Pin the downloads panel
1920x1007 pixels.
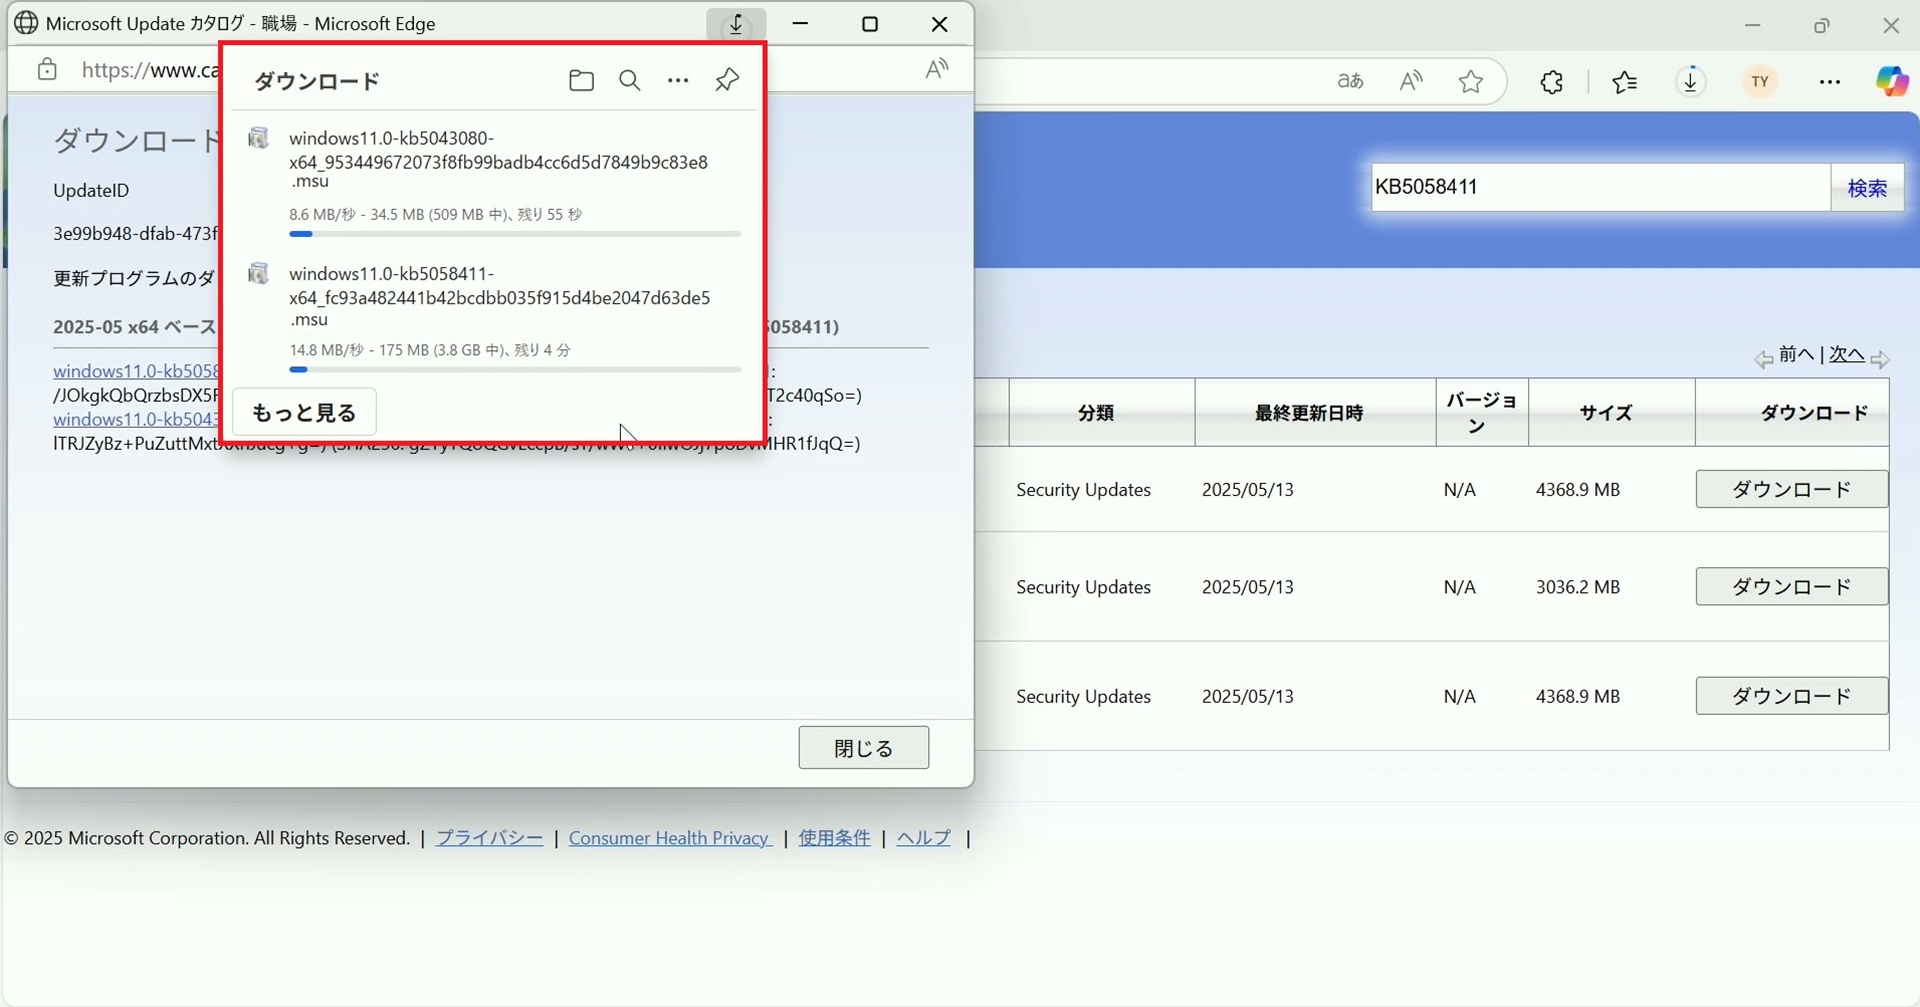pos(727,80)
